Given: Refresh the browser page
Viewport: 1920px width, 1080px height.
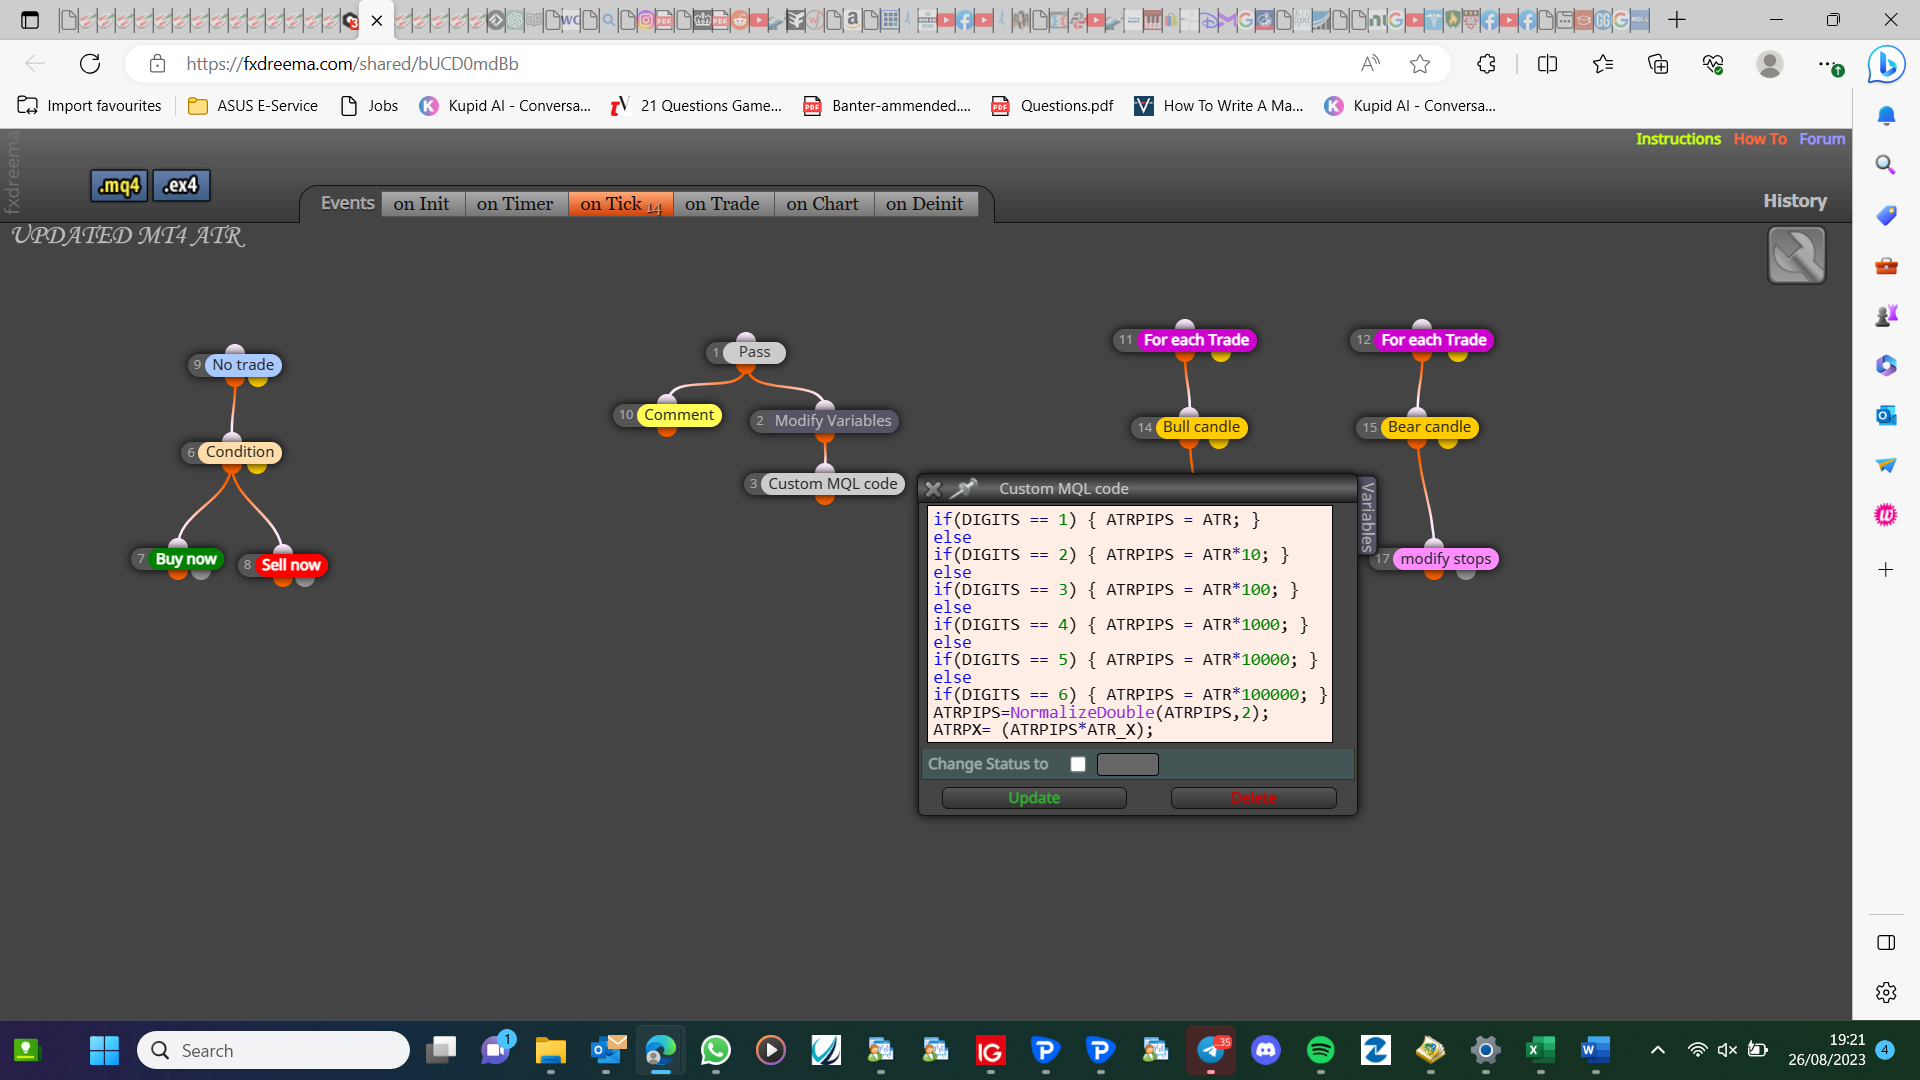Looking at the screenshot, I should [90, 64].
